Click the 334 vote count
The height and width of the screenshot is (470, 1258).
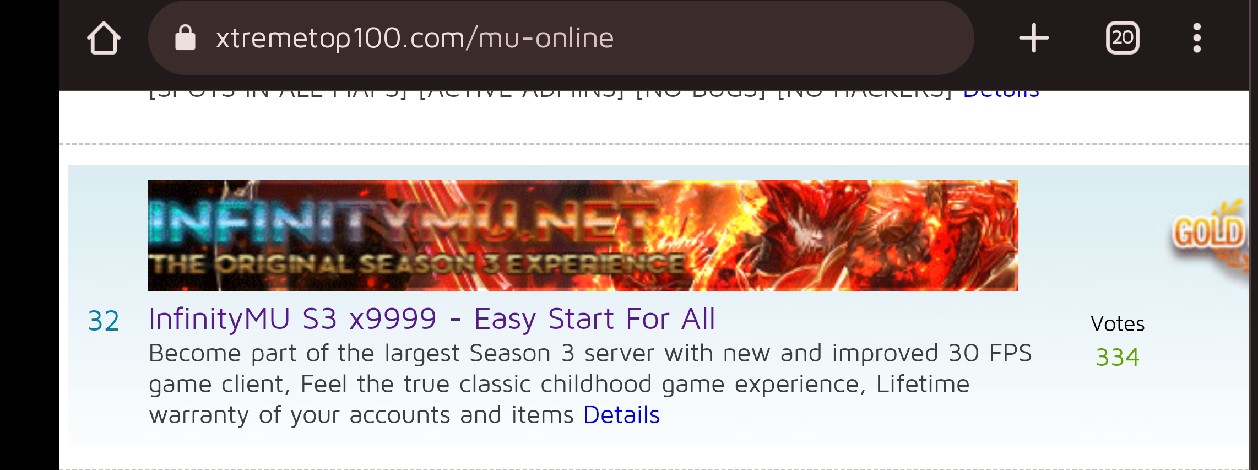pos(1117,357)
